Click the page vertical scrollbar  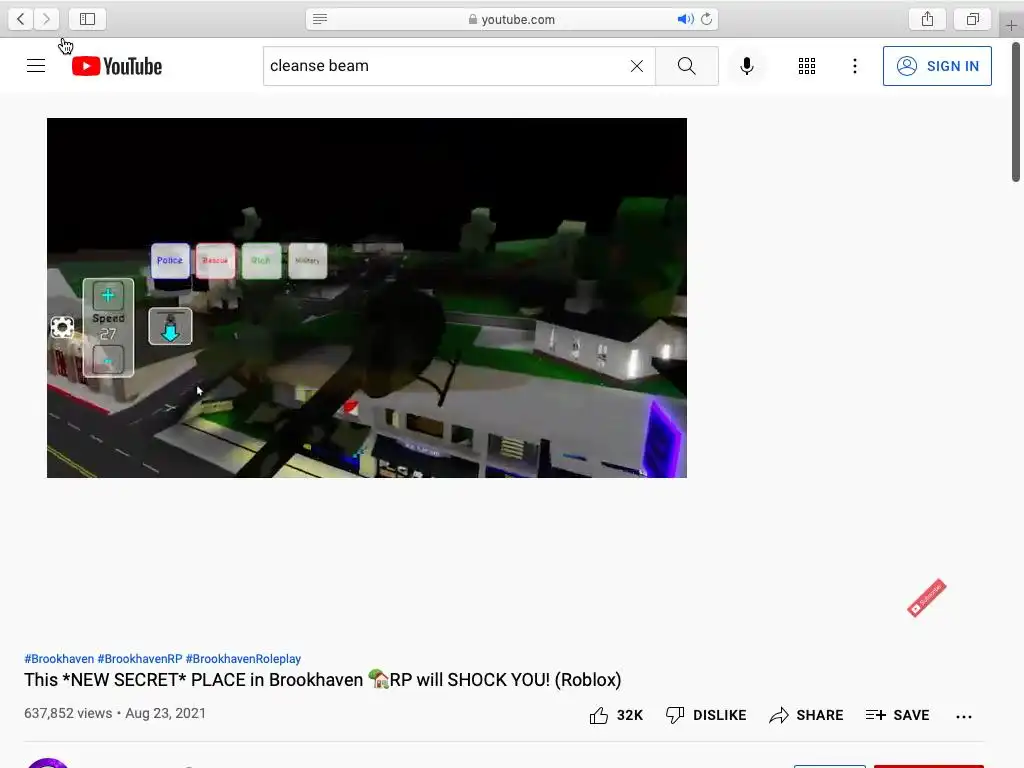tap(1016, 112)
